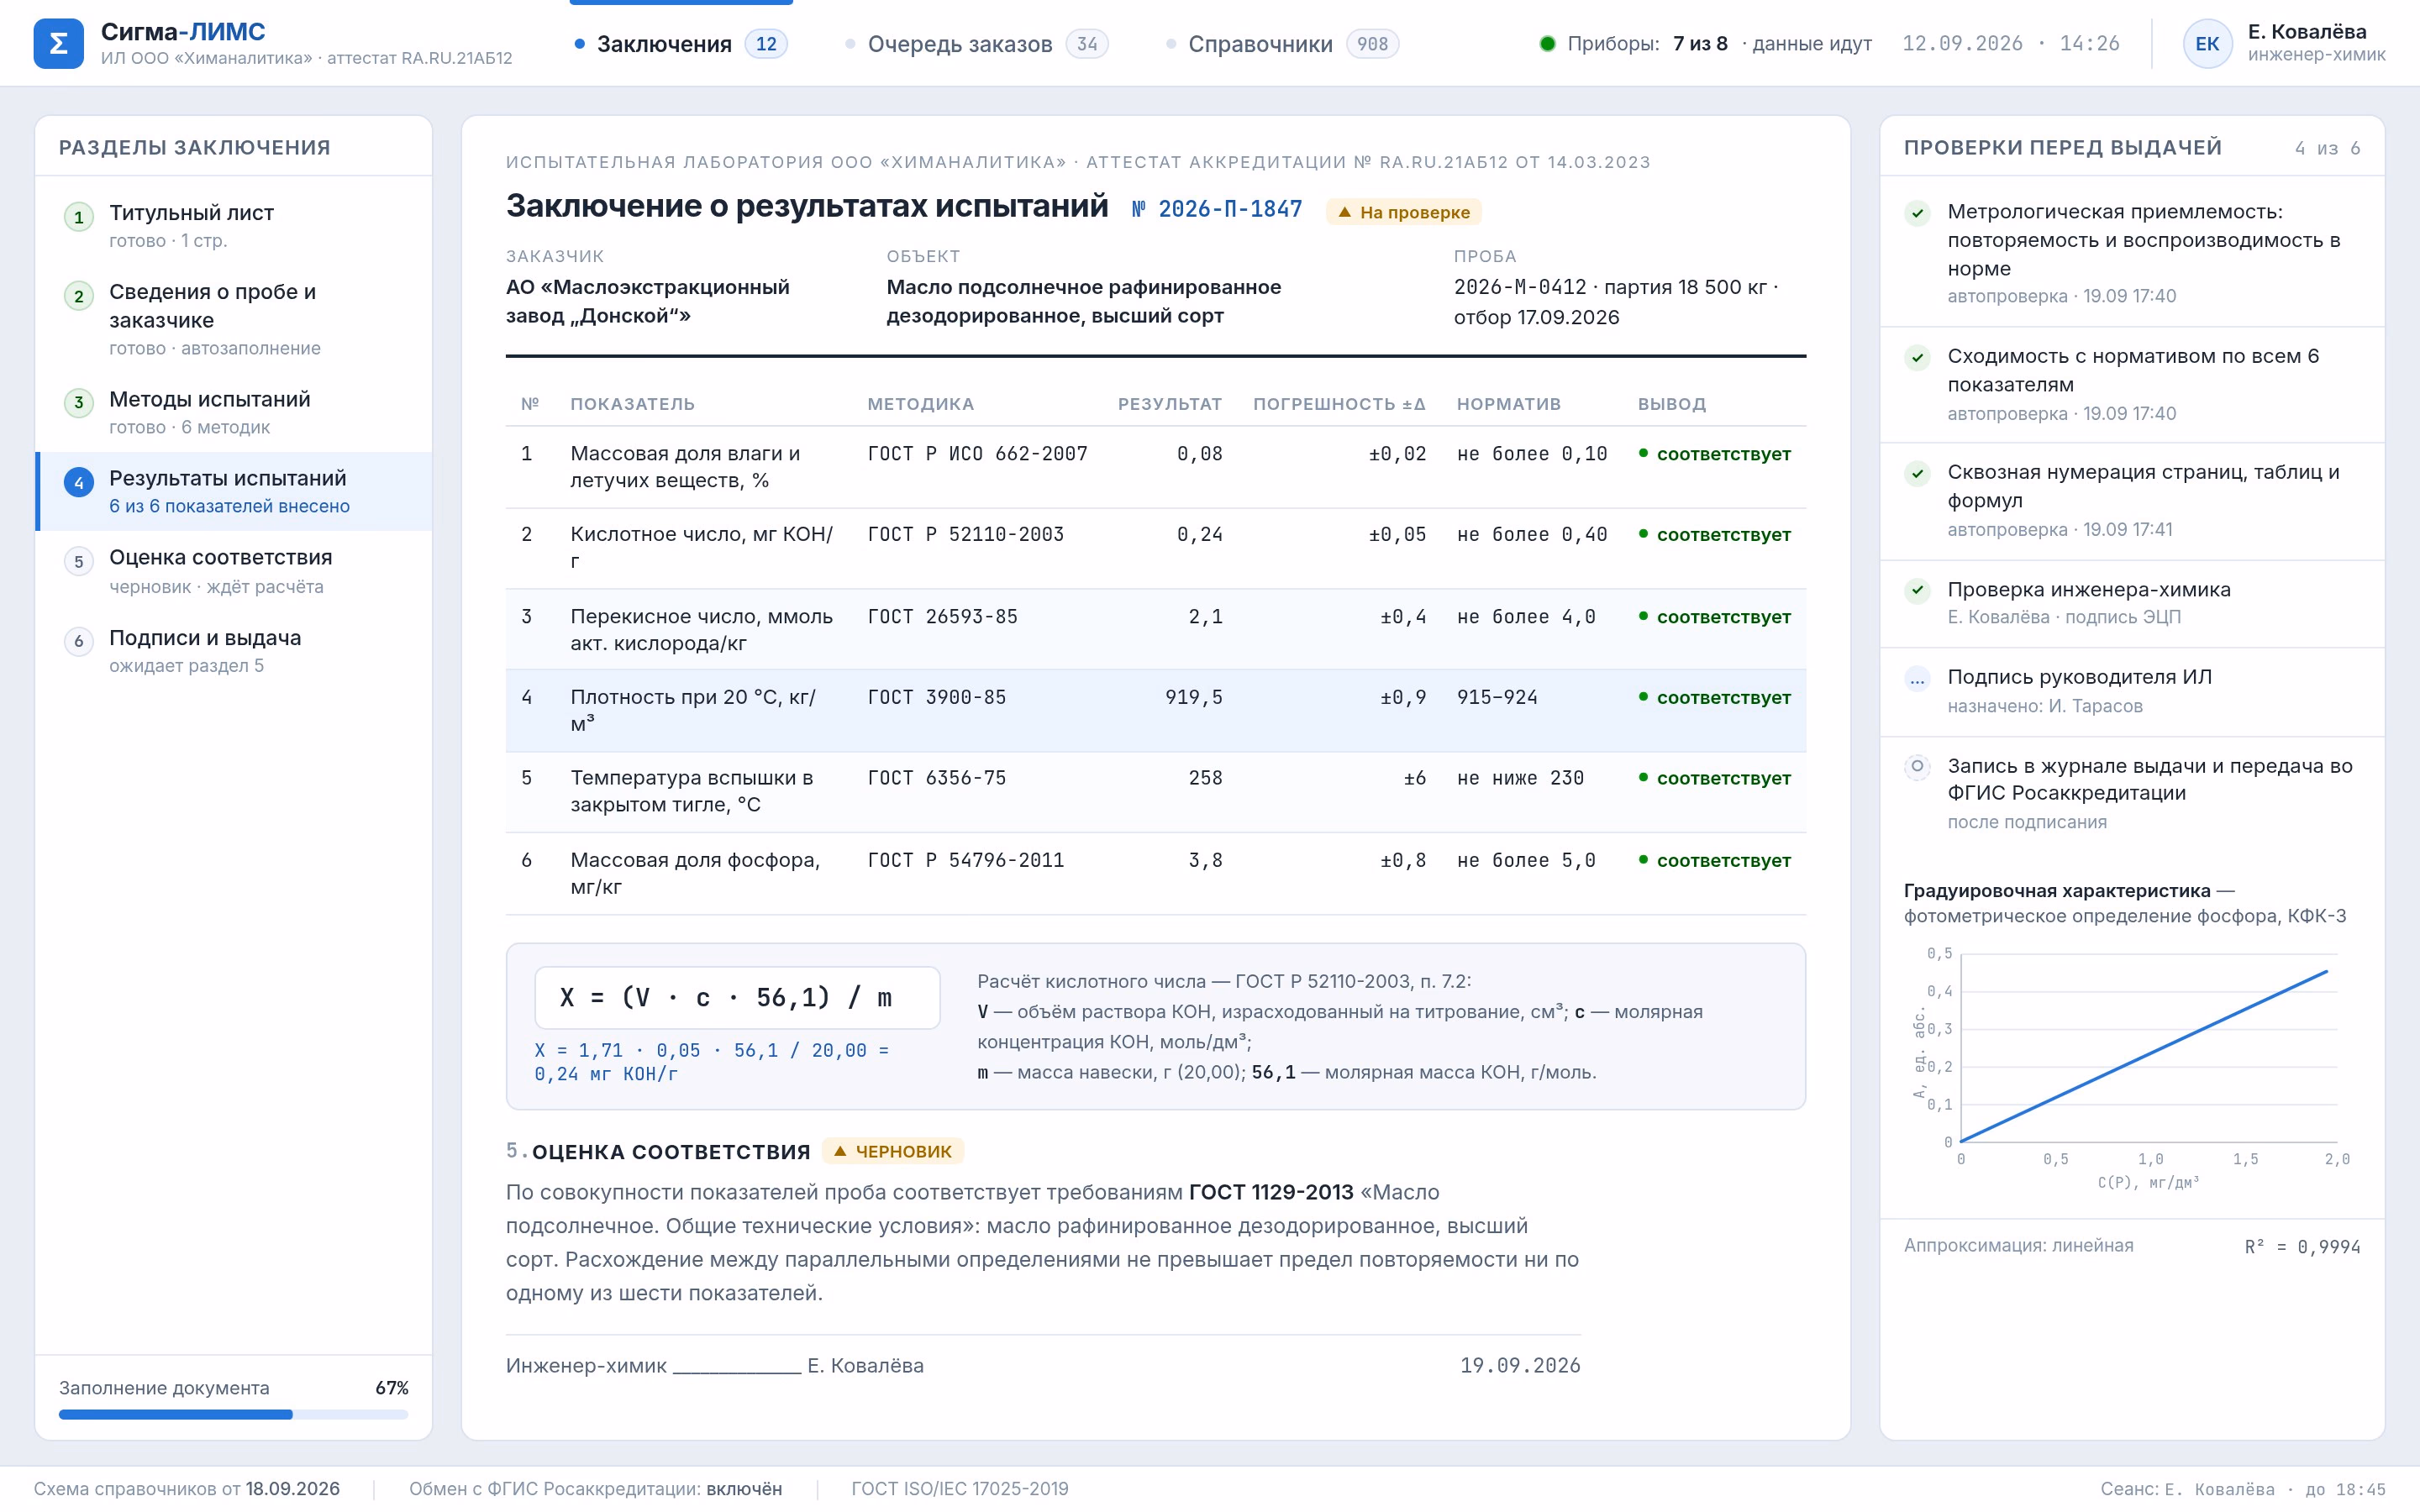Image resolution: width=2420 pixels, height=1512 pixels.
Task: Click result value 0,24 for Кислотное число
Action: (1199, 535)
